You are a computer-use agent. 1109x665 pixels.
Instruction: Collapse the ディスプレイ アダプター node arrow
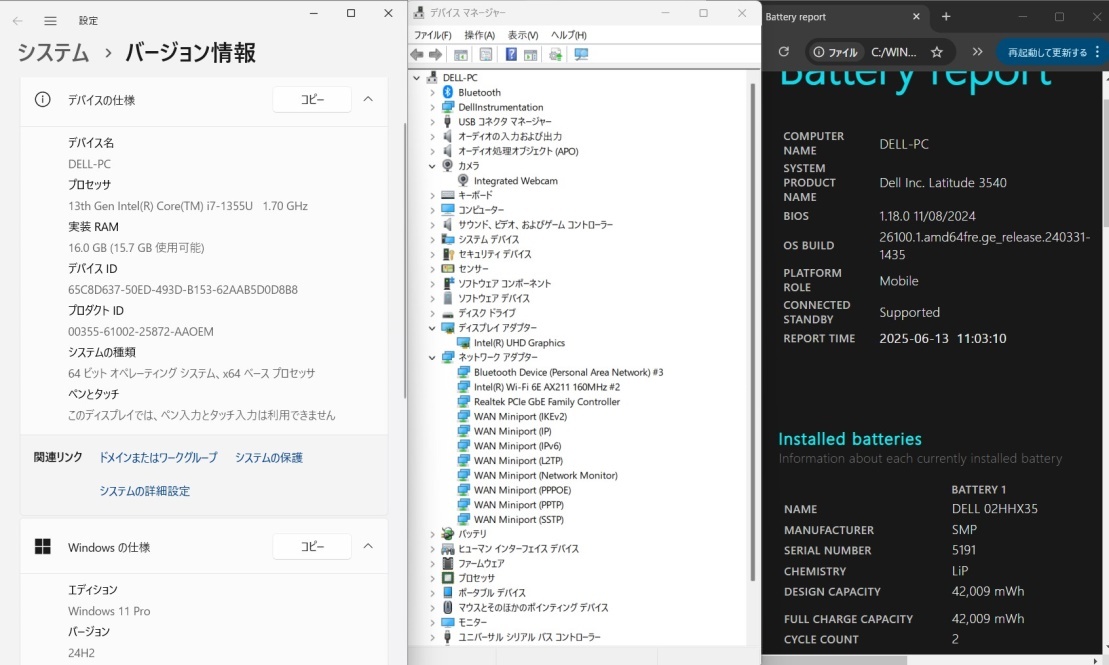tap(432, 328)
